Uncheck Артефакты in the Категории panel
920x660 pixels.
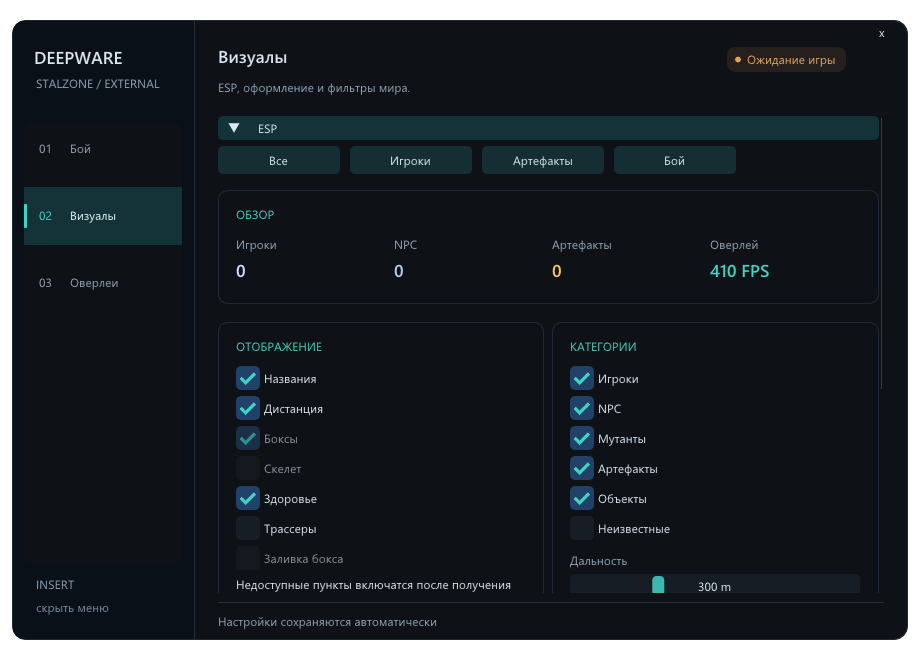click(x=581, y=468)
